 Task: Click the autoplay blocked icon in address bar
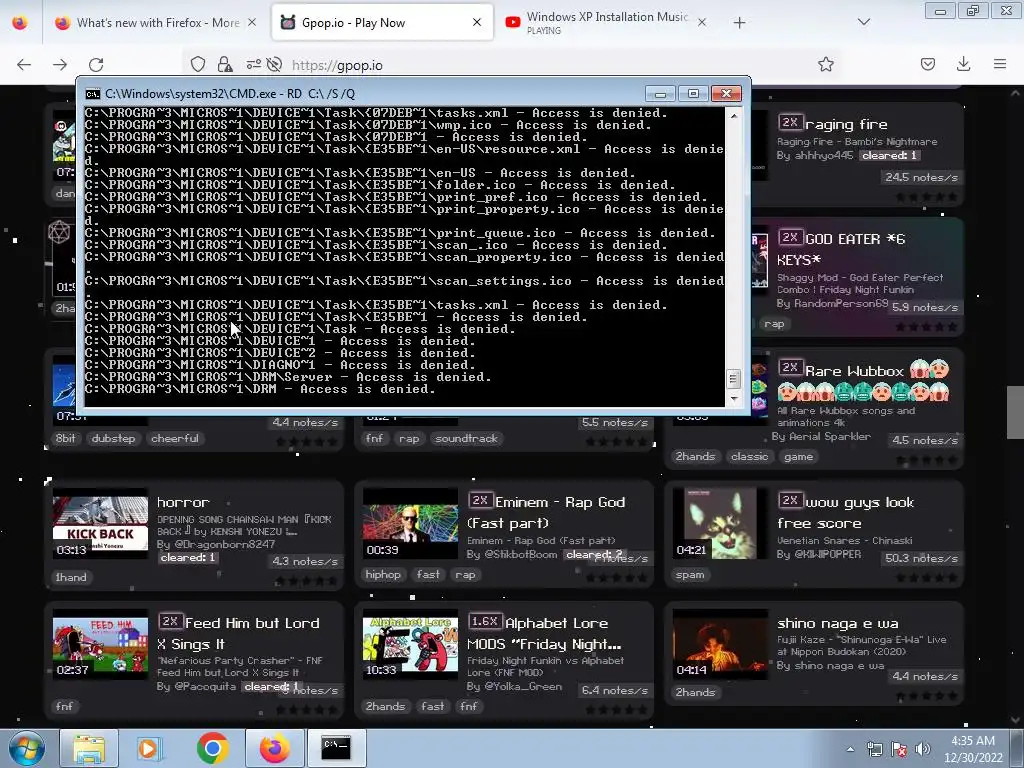coord(275,65)
